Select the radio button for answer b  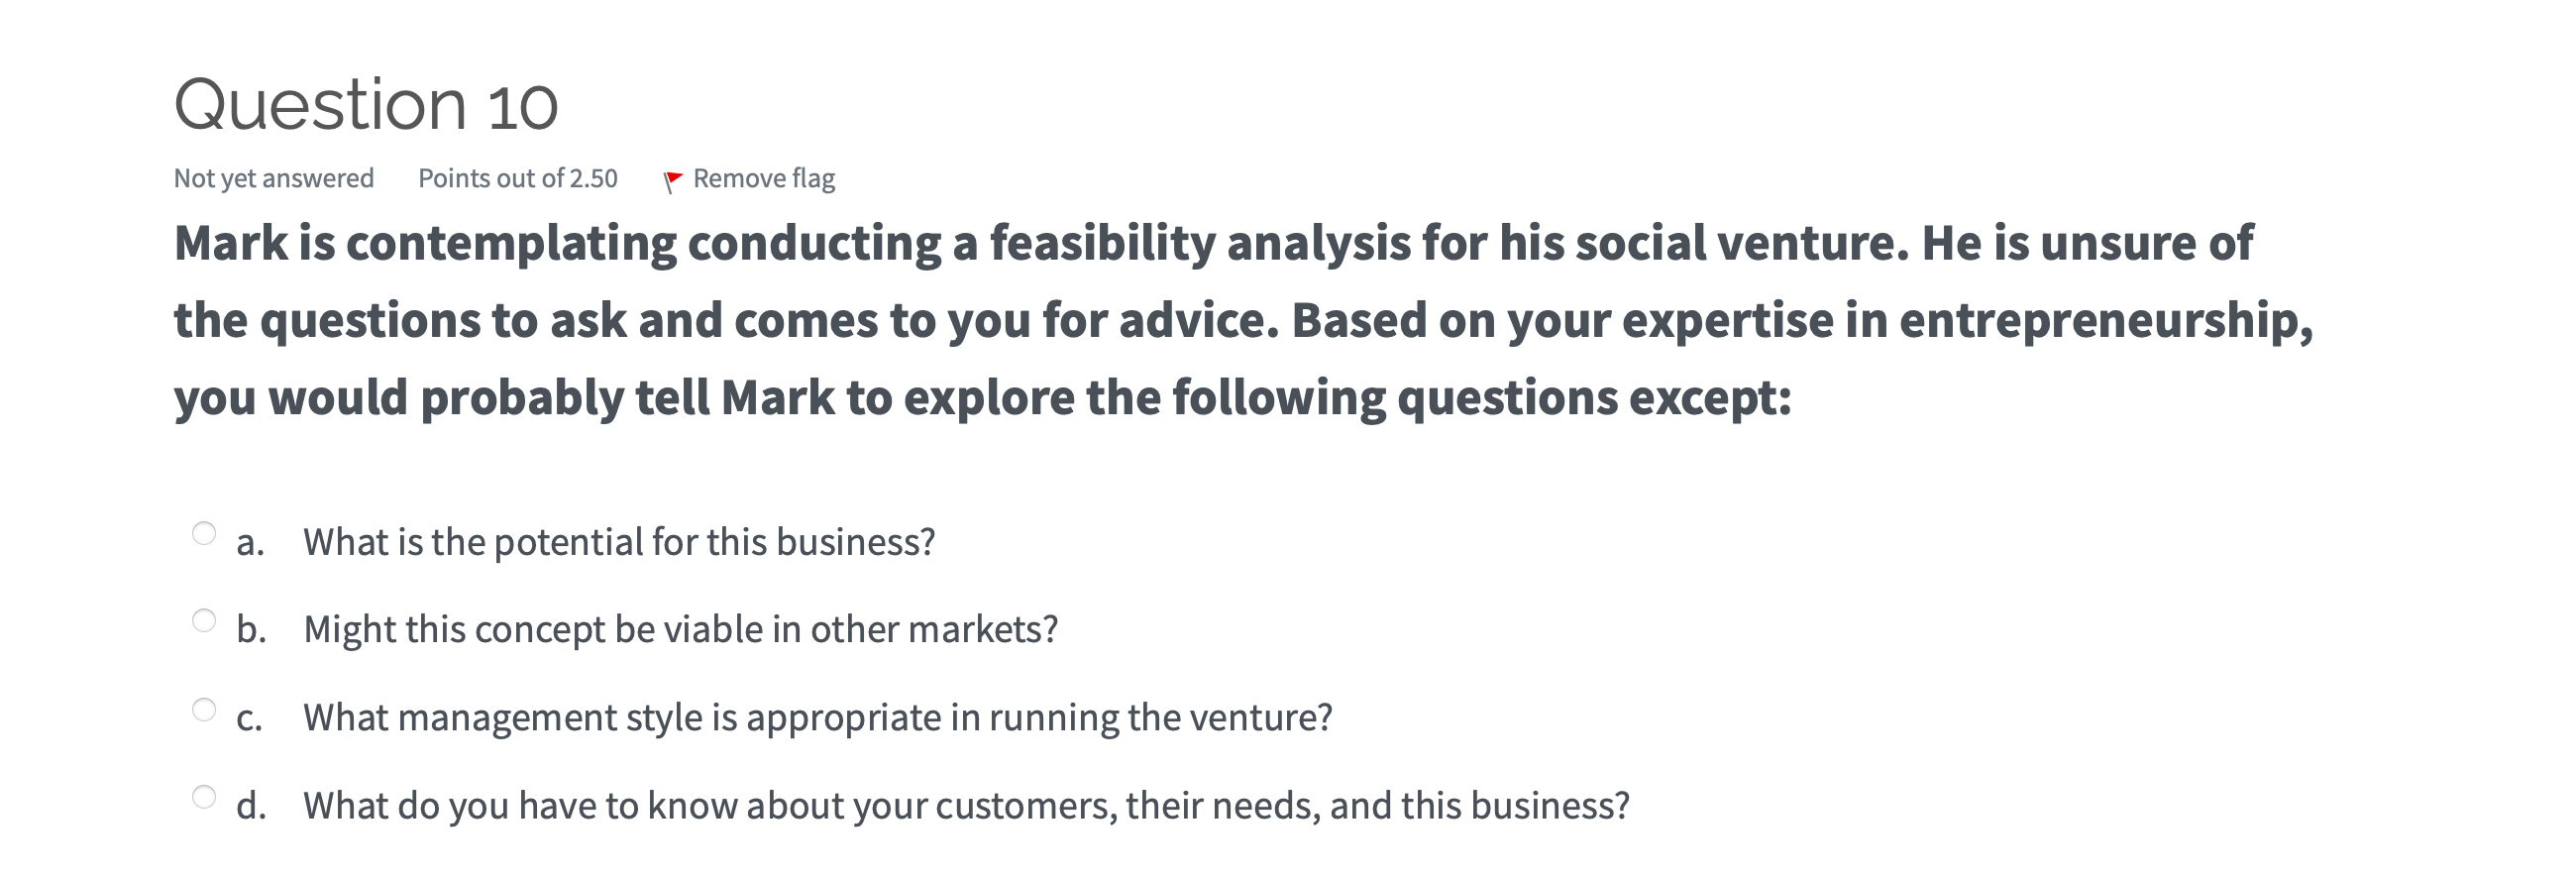[203, 621]
